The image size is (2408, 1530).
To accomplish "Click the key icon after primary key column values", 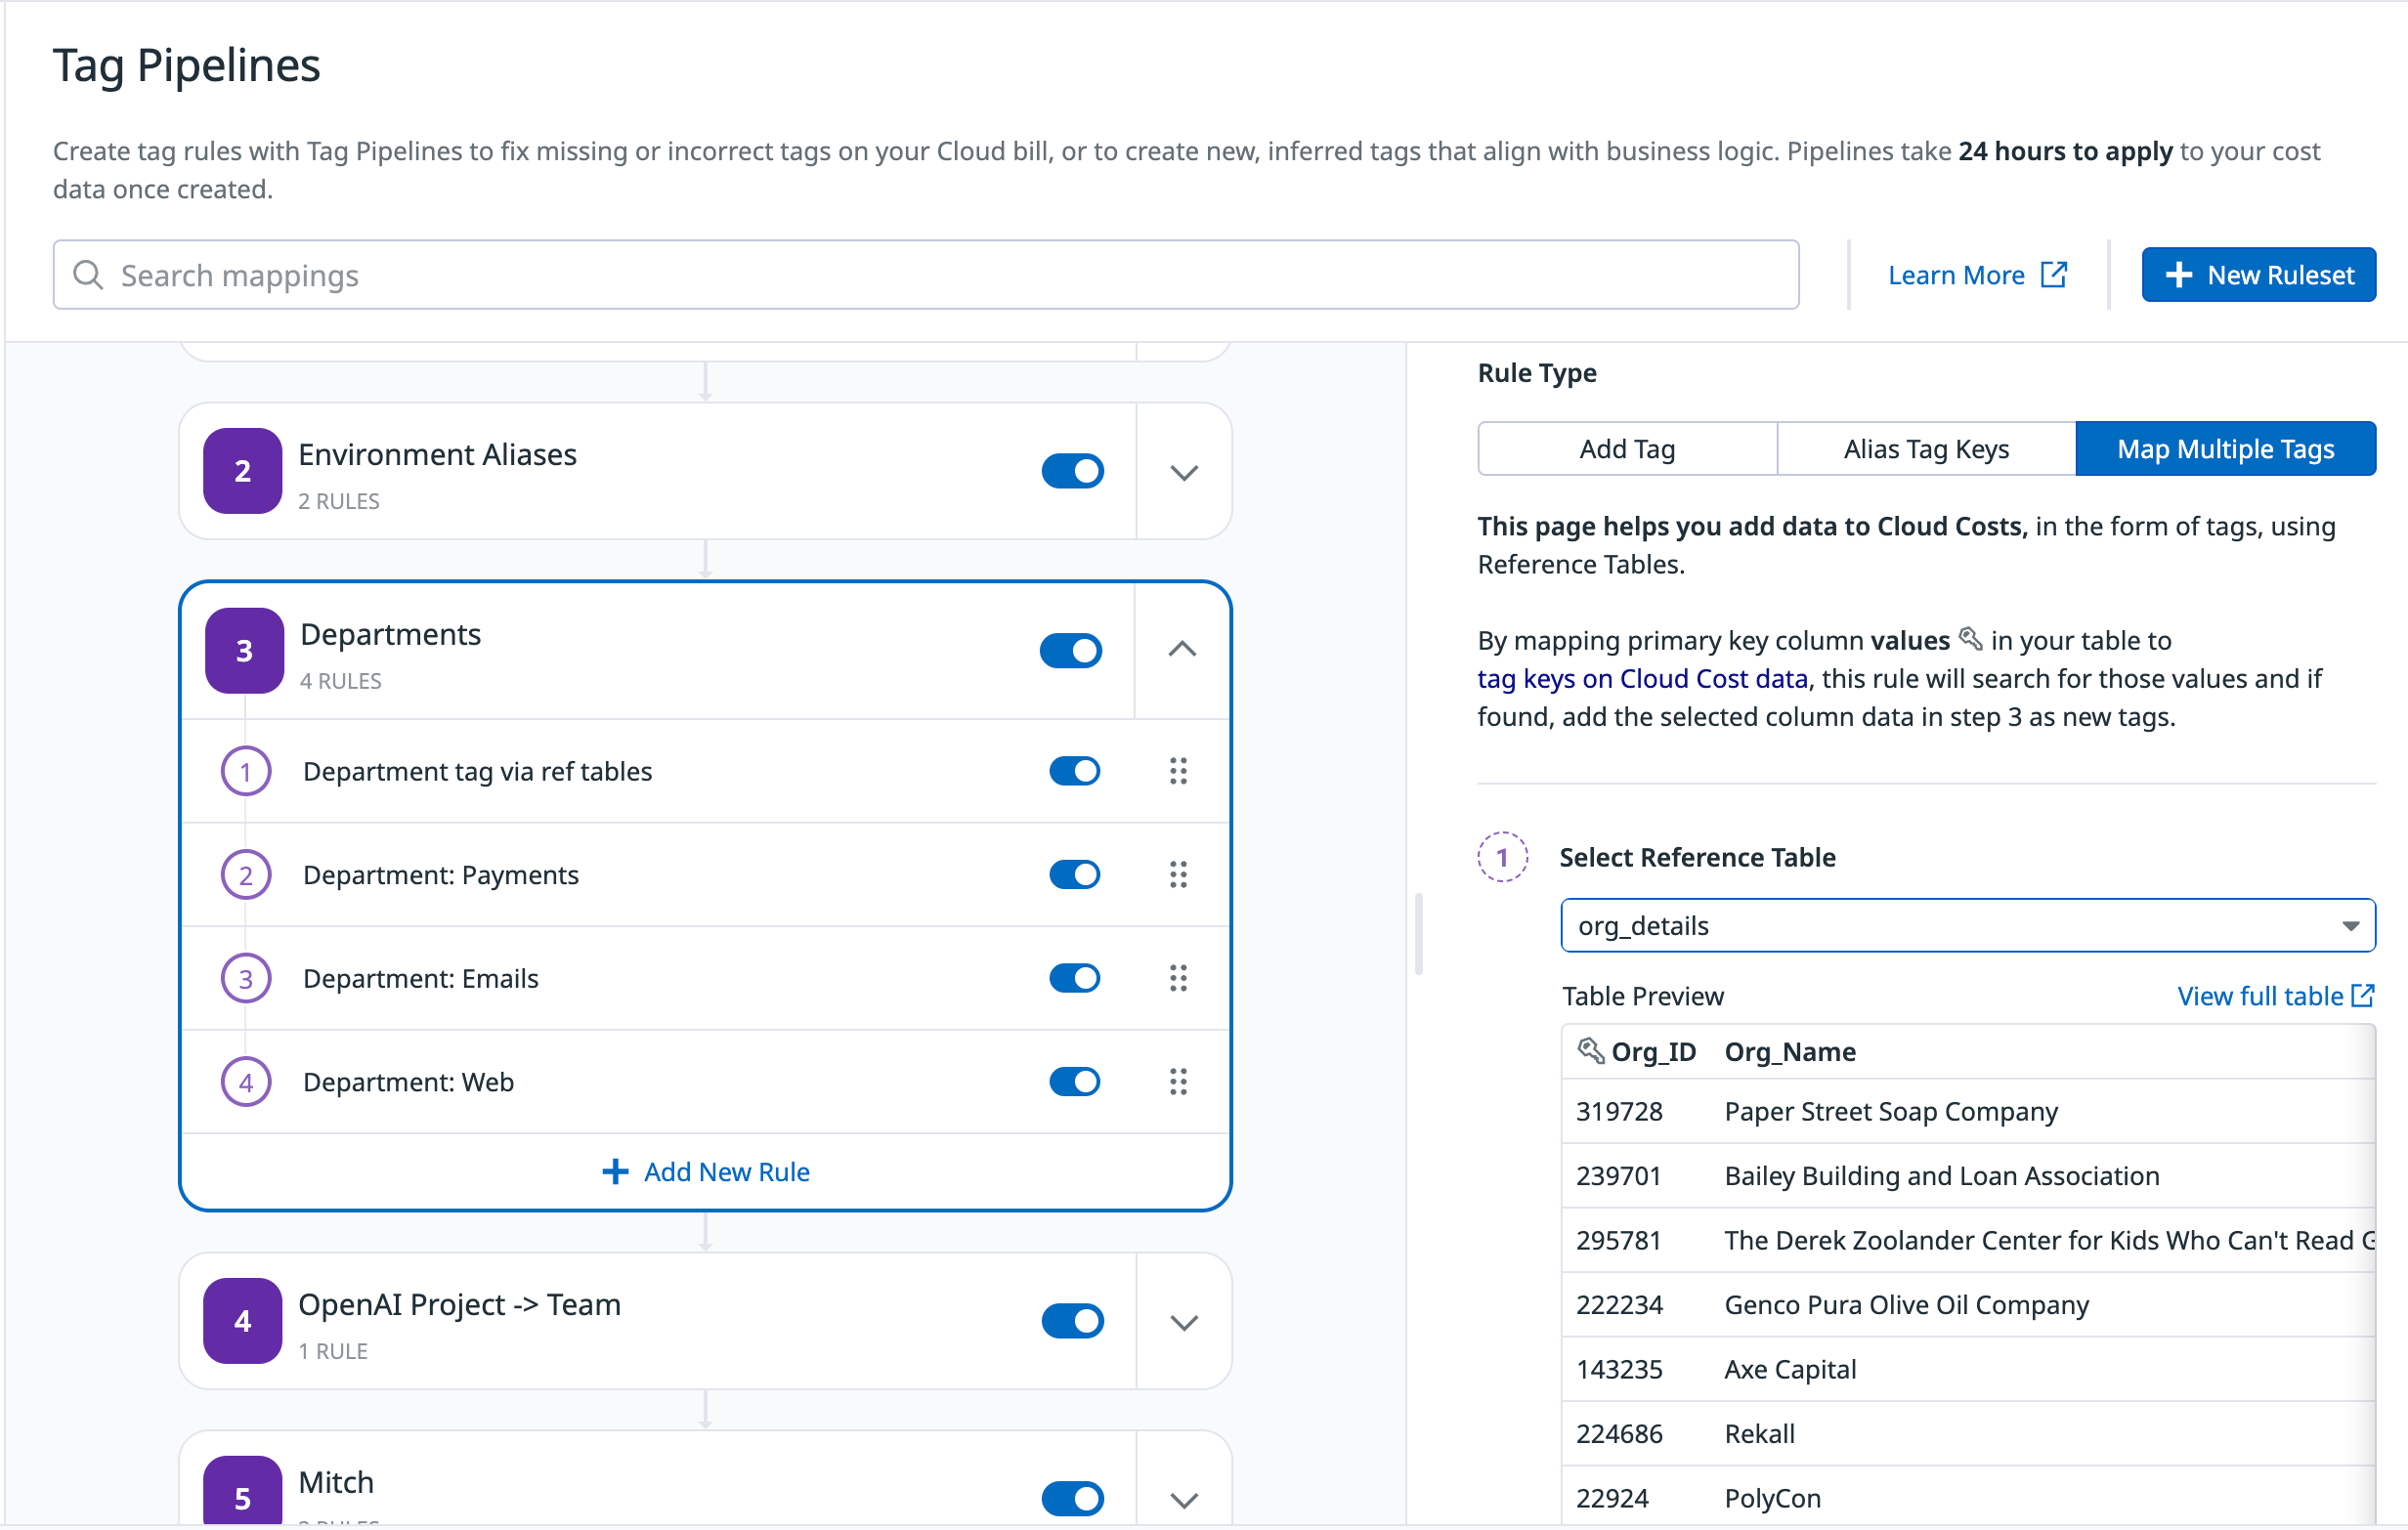I will 1971,639.
